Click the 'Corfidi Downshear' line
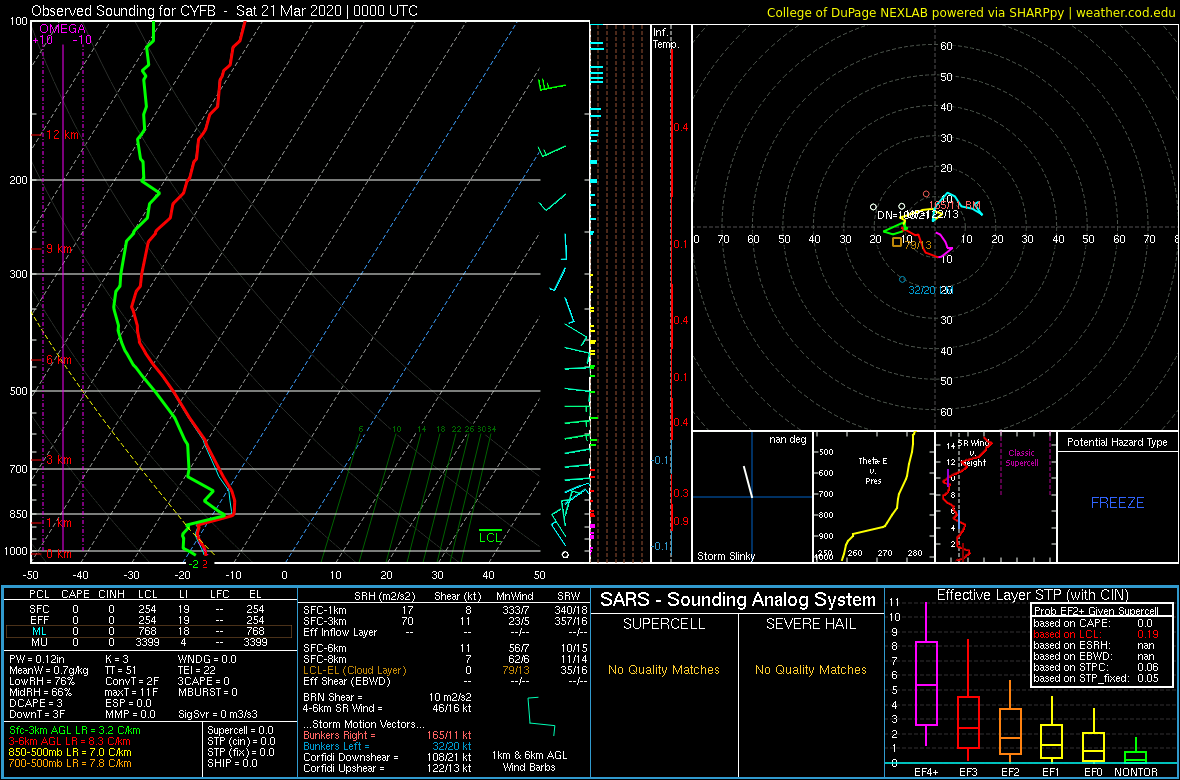The image size is (1180, 780). click(x=388, y=757)
